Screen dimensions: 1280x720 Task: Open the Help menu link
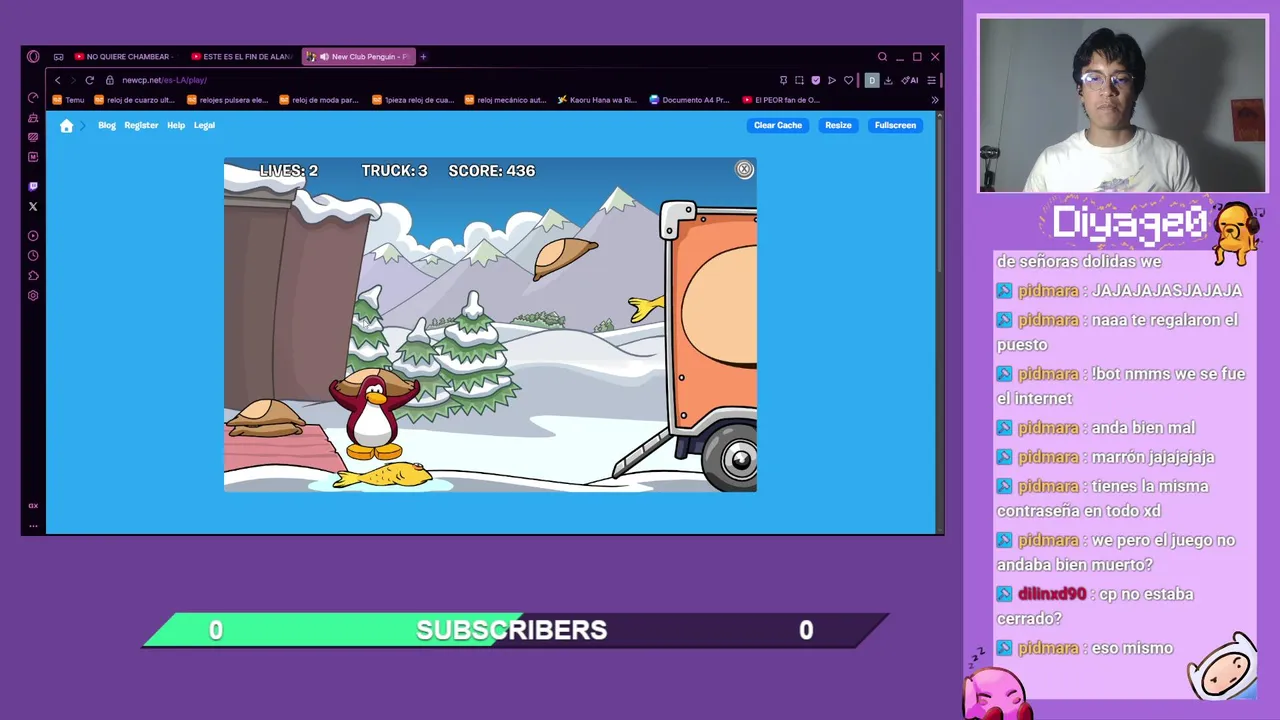tap(176, 125)
